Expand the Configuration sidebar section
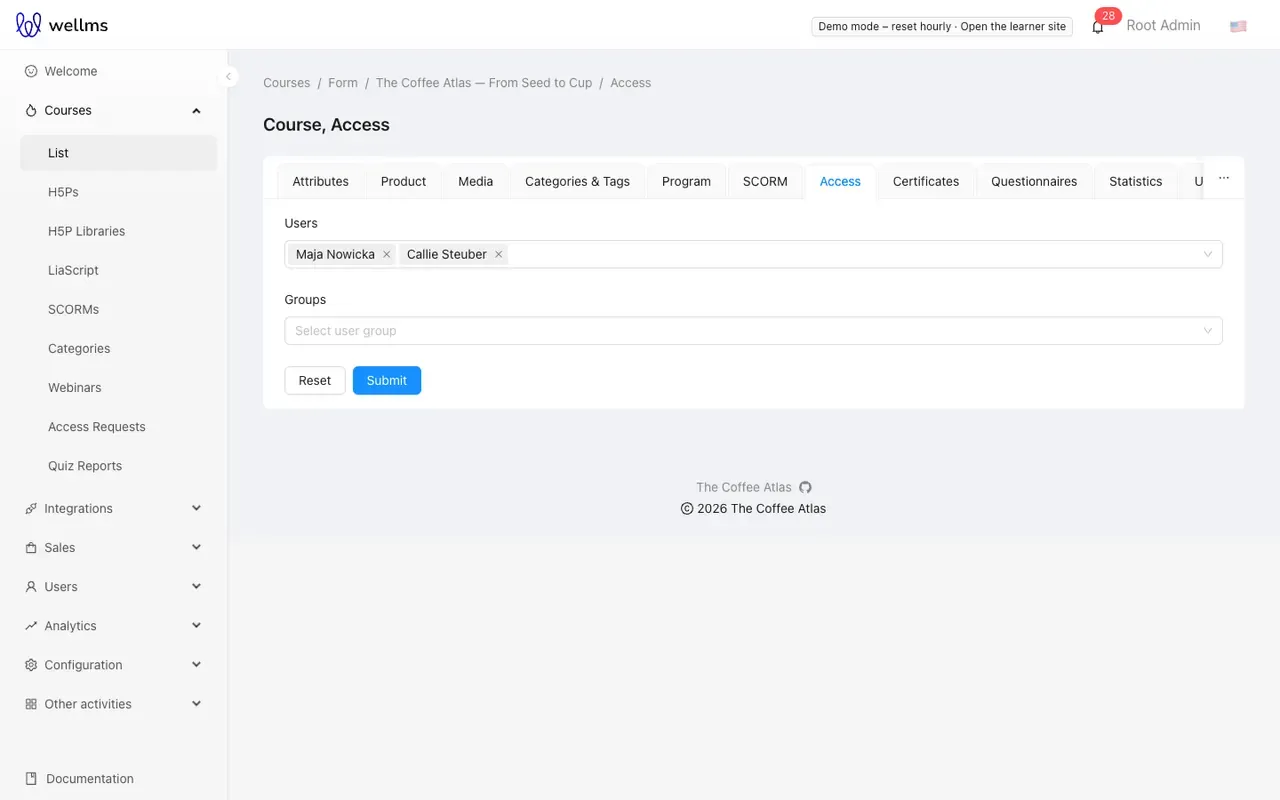The image size is (1280, 800). coord(196,664)
